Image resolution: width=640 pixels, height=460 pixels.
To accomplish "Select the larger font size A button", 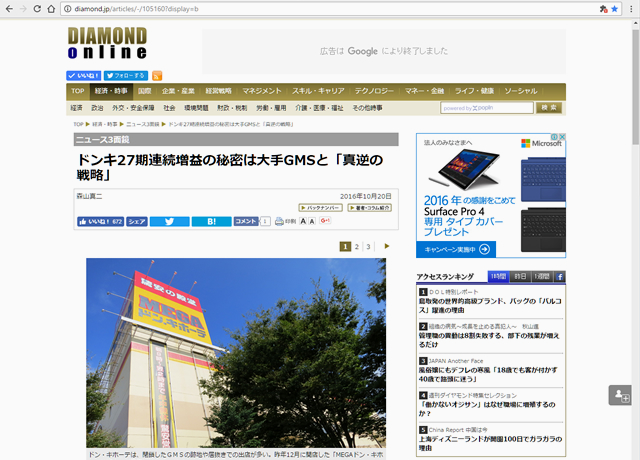I will coord(304,221).
